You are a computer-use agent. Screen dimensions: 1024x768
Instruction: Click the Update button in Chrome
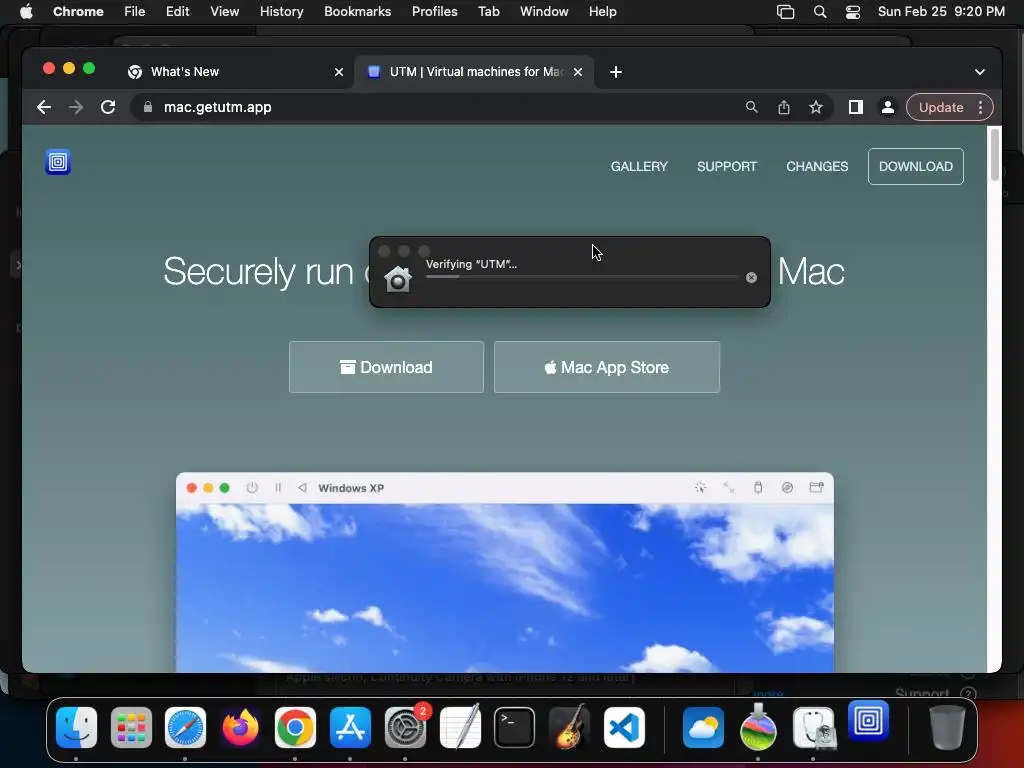point(940,107)
